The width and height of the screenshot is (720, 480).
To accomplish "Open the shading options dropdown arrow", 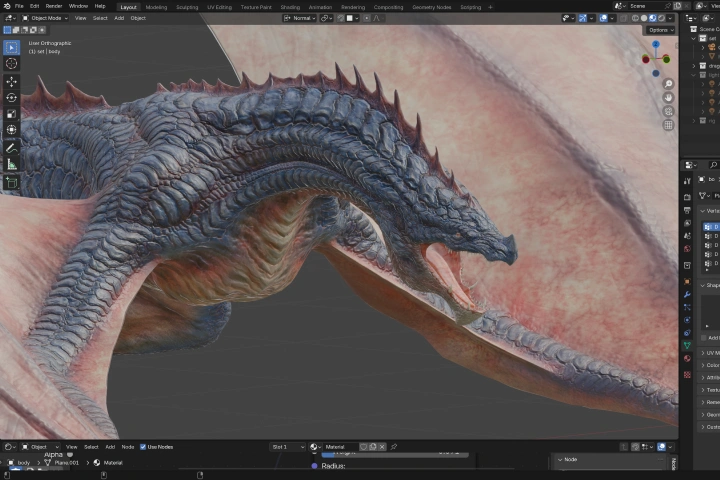I will click(x=671, y=18).
